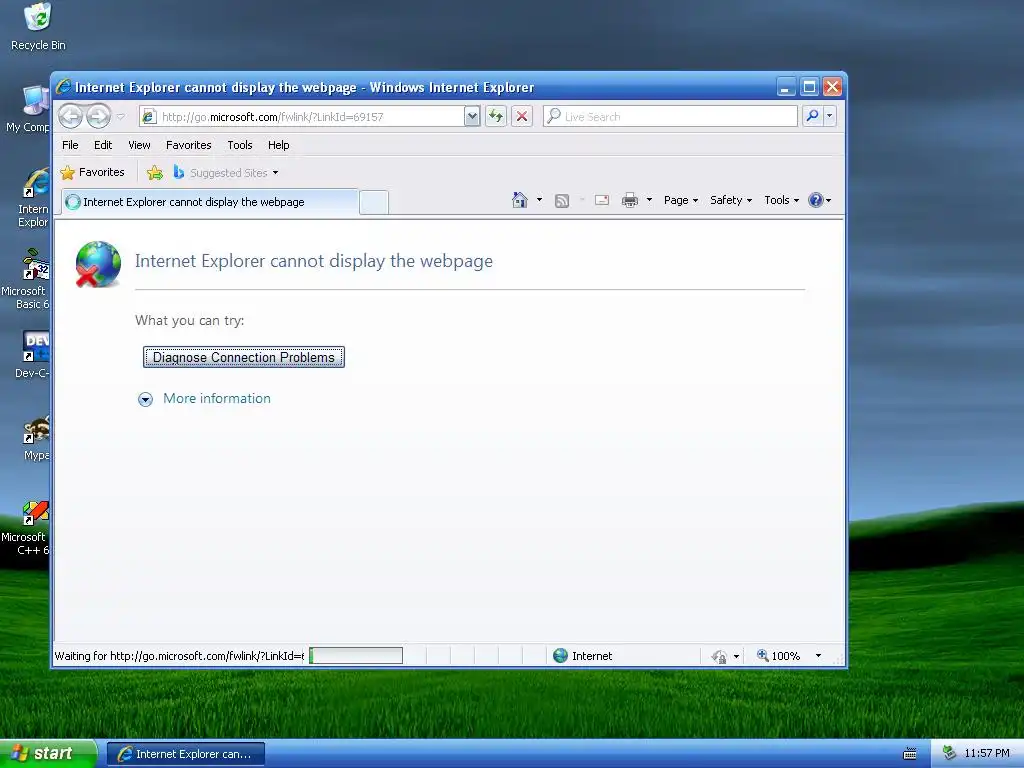This screenshot has width=1024, height=768.
Task: Select the Recycle Bin desktop icon
Action: (x=38, y=27)
